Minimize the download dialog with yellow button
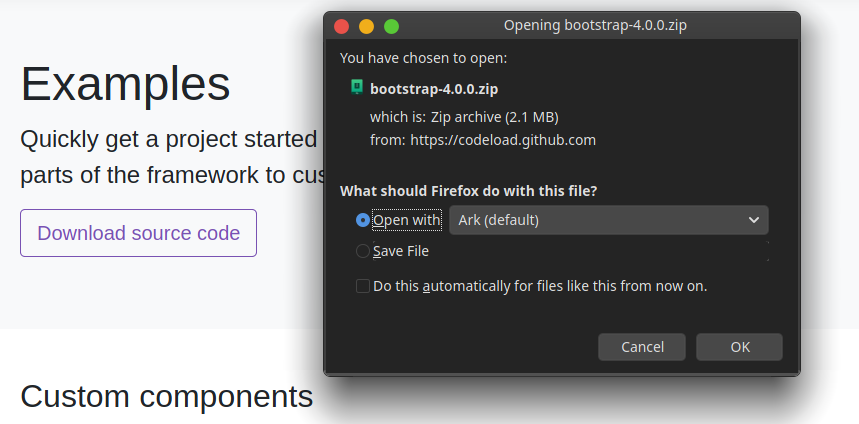 coord(366,26)
